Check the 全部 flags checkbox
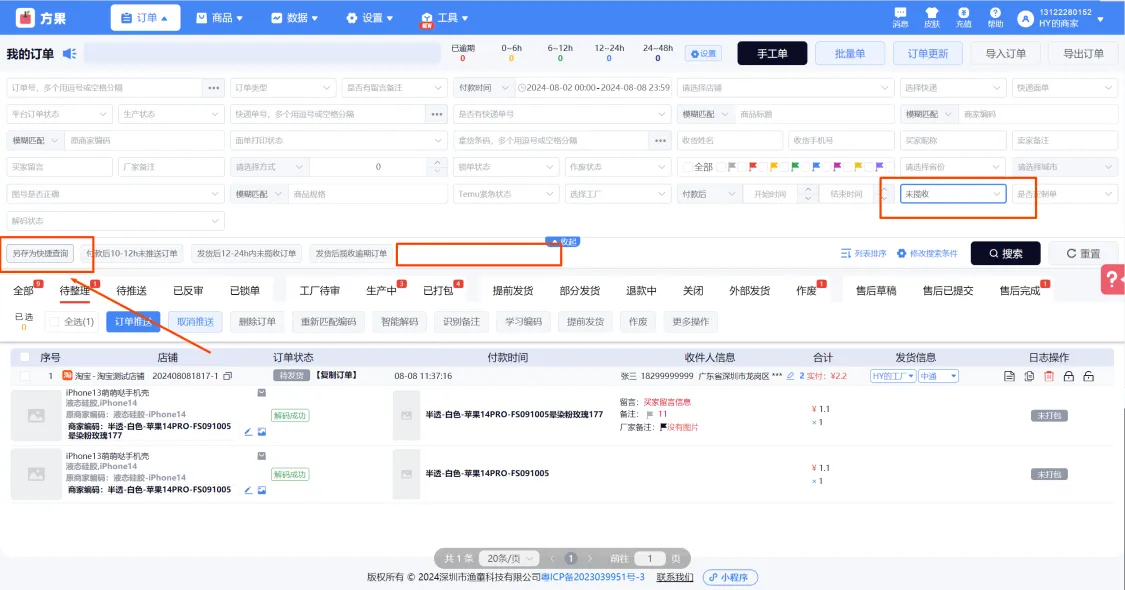 click(x=686, y=167)
